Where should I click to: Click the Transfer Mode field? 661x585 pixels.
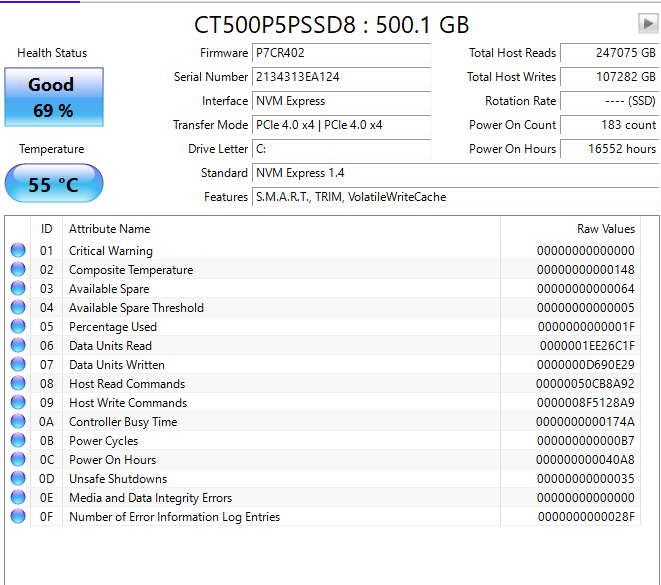click(341, 125)
